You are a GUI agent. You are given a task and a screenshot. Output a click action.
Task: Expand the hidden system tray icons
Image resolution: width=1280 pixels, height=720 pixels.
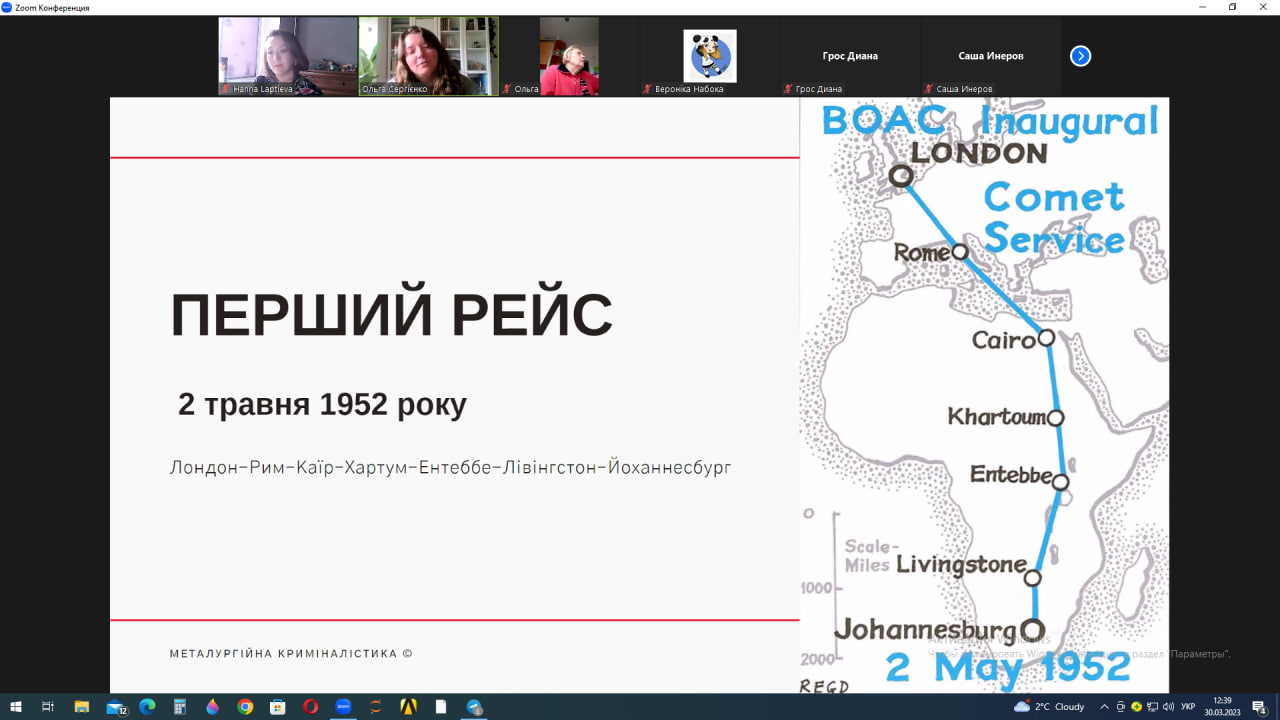point(1104,707)
